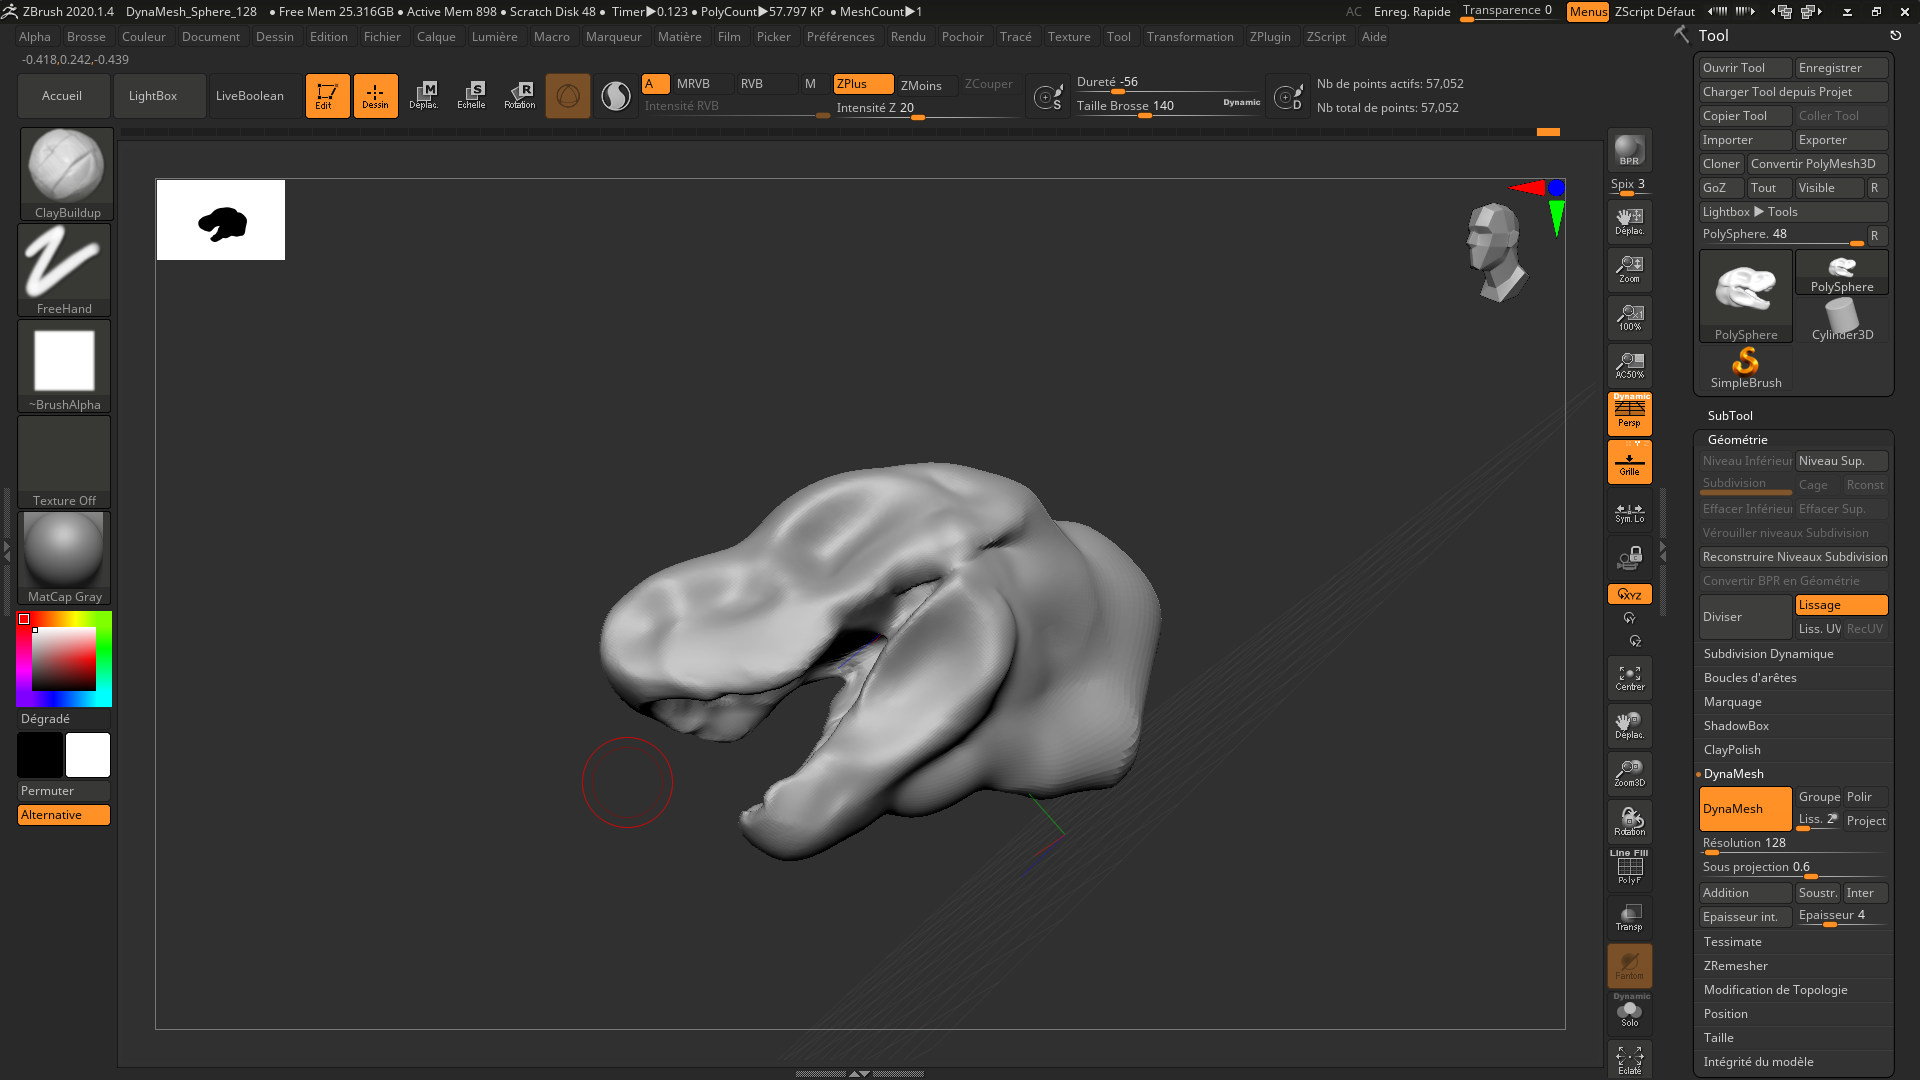Adjust the Intensité Z slider
1920x1080 pixels.
tap(926, 109)
